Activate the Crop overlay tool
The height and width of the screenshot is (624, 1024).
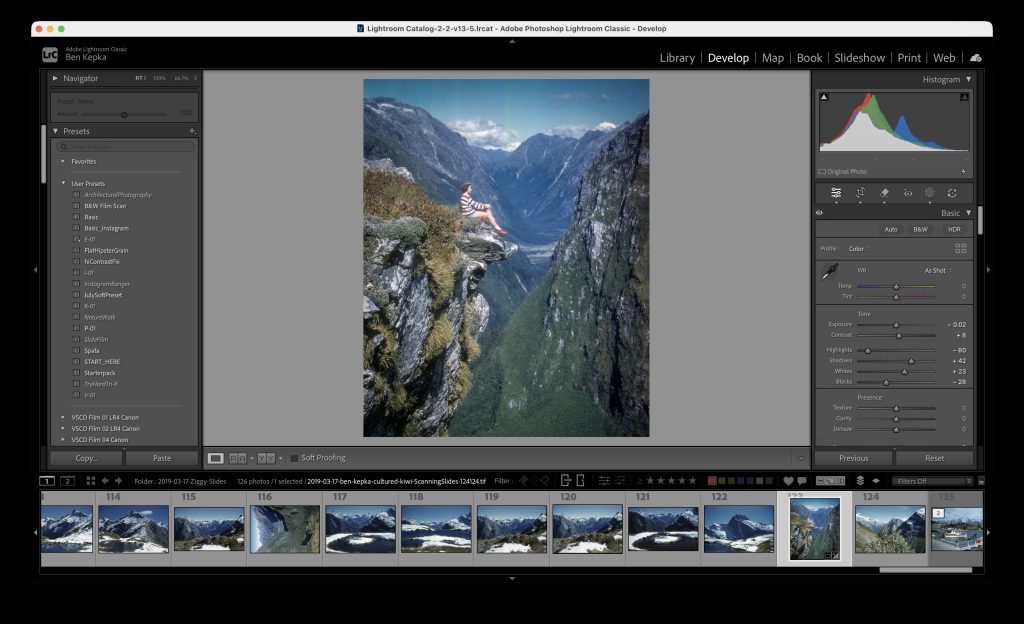point(860,193)
